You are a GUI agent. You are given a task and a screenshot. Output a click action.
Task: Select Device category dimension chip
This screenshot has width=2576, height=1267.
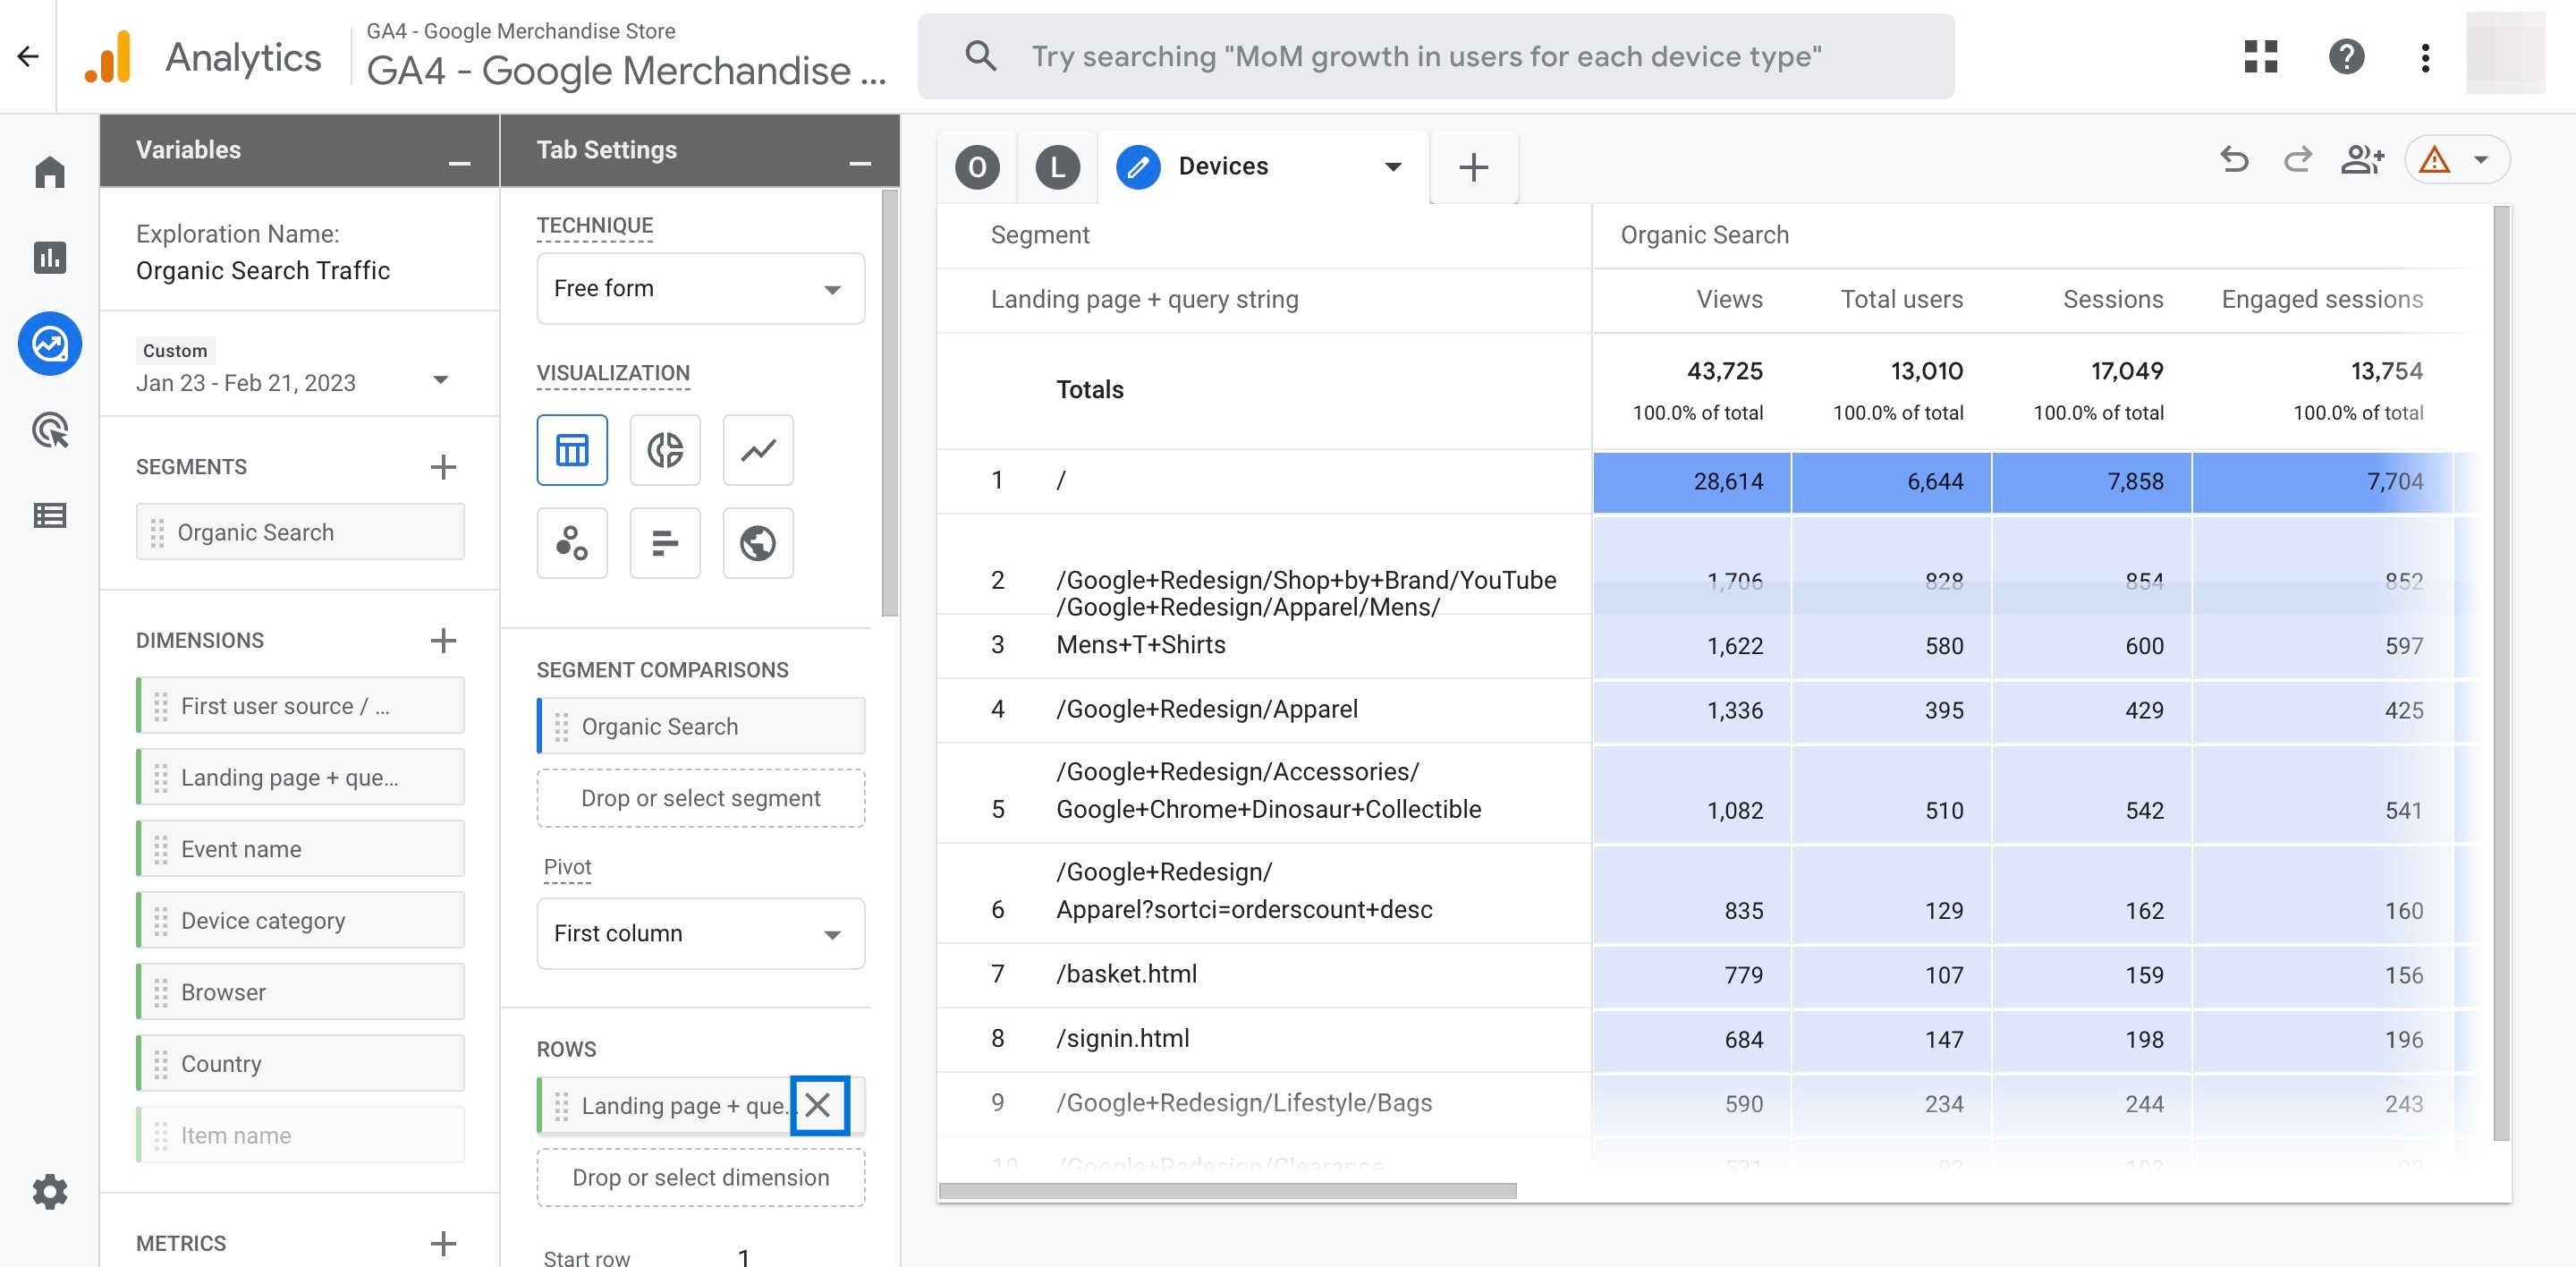[x=300, y=920]
